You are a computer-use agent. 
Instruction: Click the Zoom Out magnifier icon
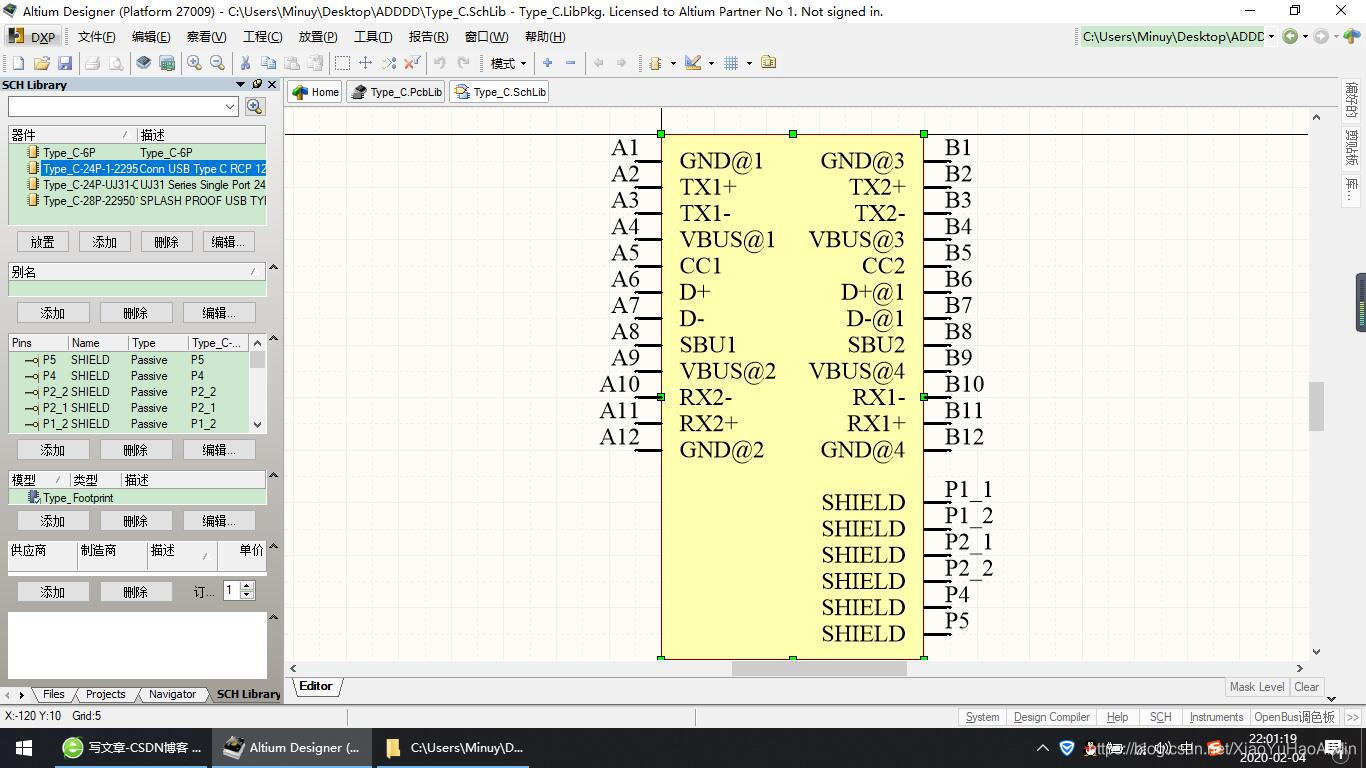click(x=217, y=63)
